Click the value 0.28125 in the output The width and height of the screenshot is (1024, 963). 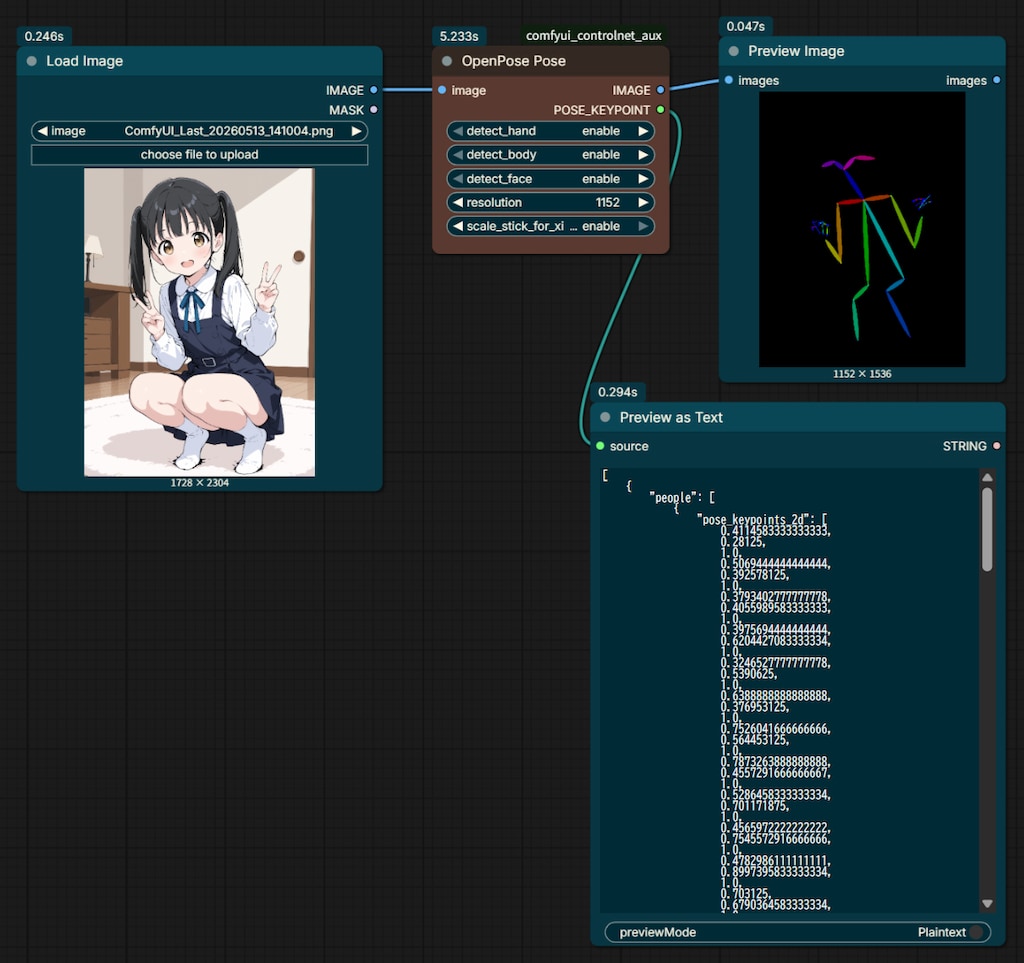tap(743, 542)
